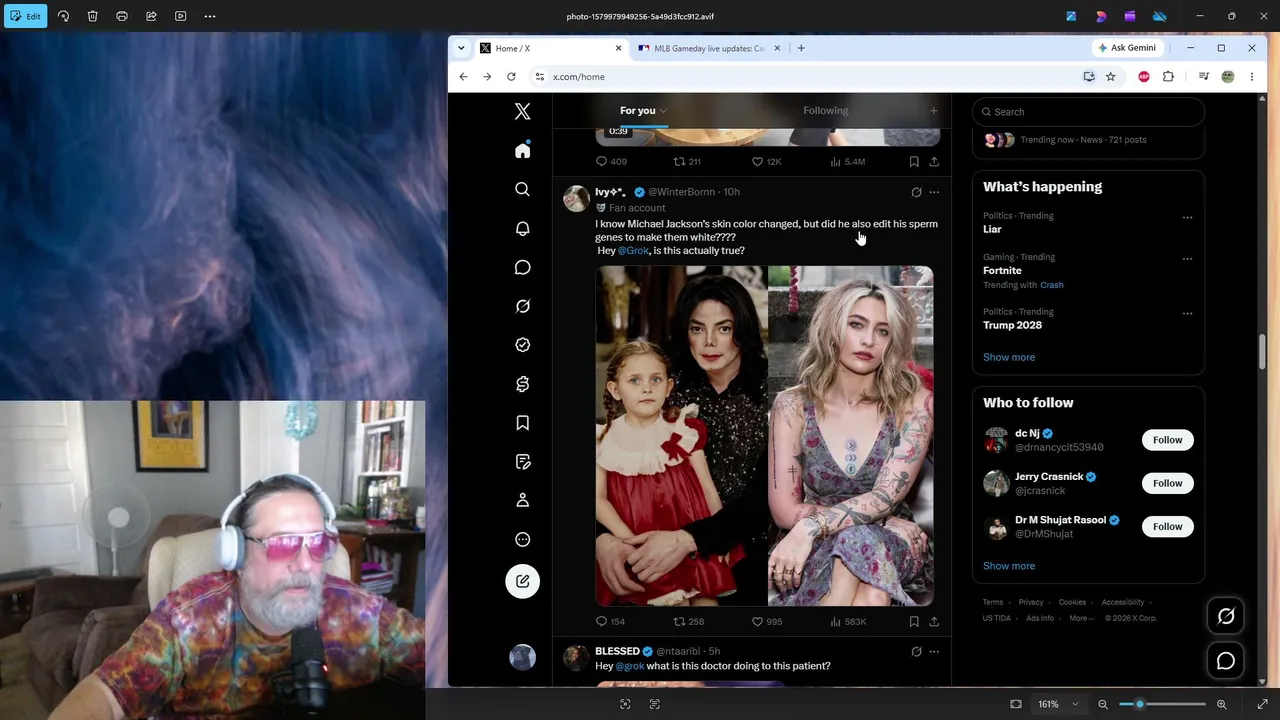Open the ABP ad blocker extension
Viewport: 1280px width, 720px height.
coord(1144,77)
